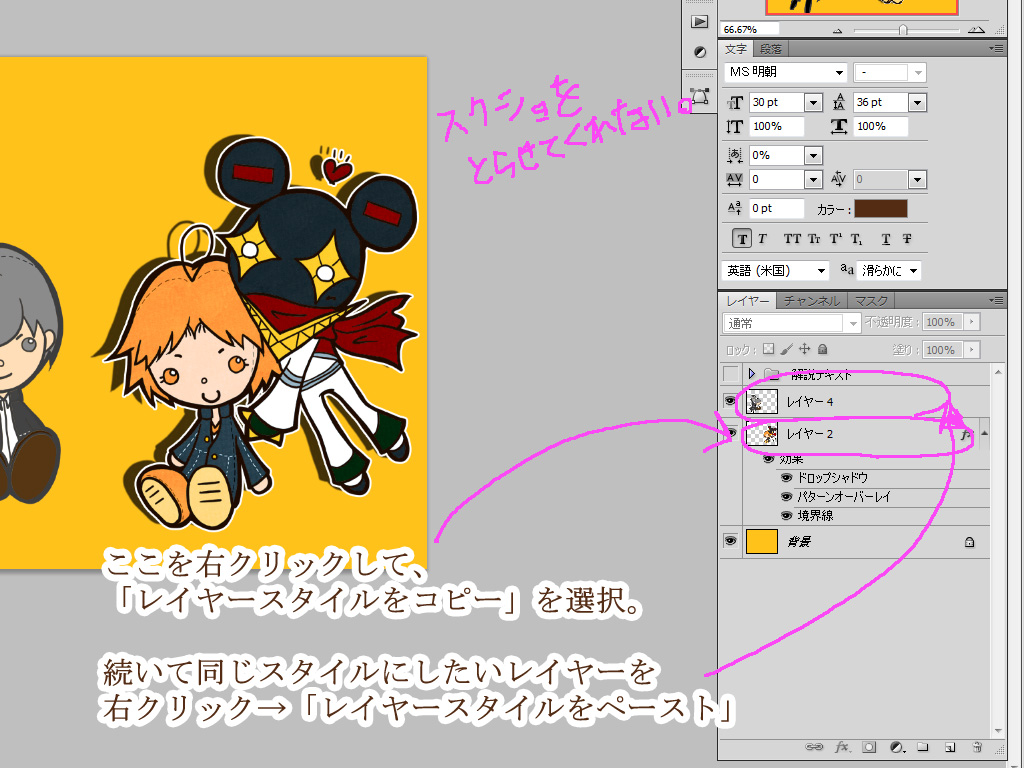Hide レイヤー 4 with its eye icon
Image resolution: width=1024 pixels, height=768 pixels.
coord(731,401)
